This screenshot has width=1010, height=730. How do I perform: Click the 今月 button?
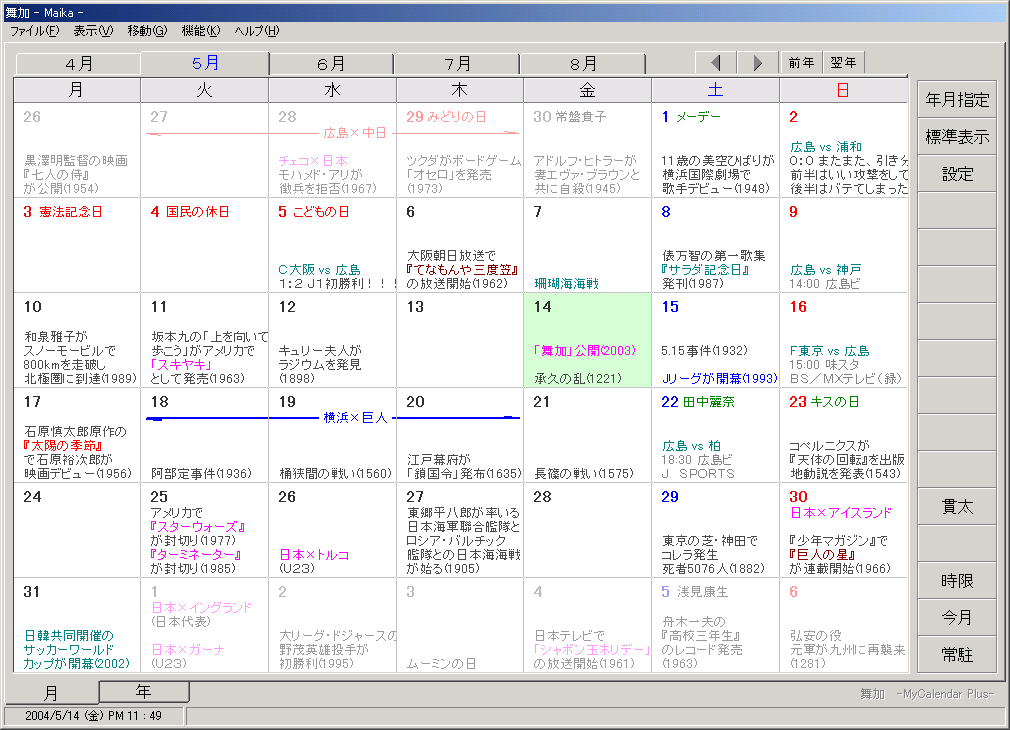click(x=957, y=617)
